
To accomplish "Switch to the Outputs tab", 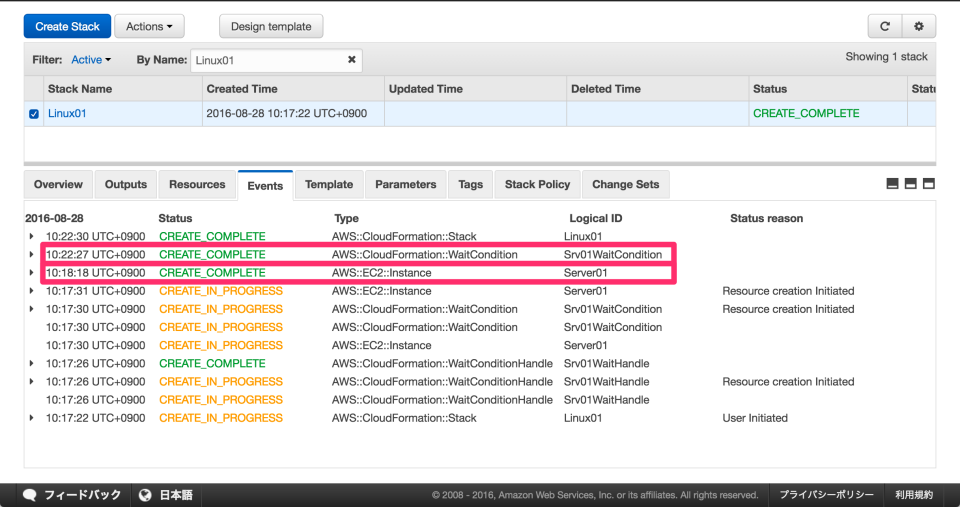I will [x=126, y=184].
